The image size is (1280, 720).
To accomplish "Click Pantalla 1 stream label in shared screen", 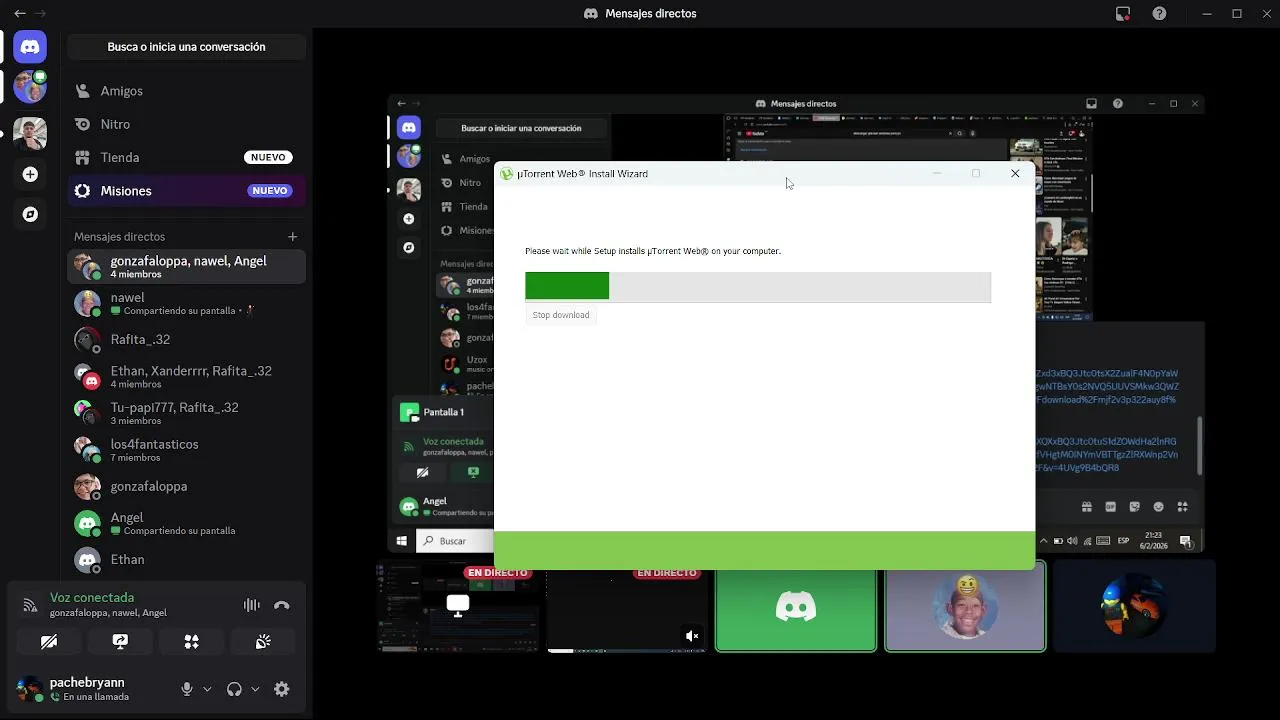I will tap(444, 412).
